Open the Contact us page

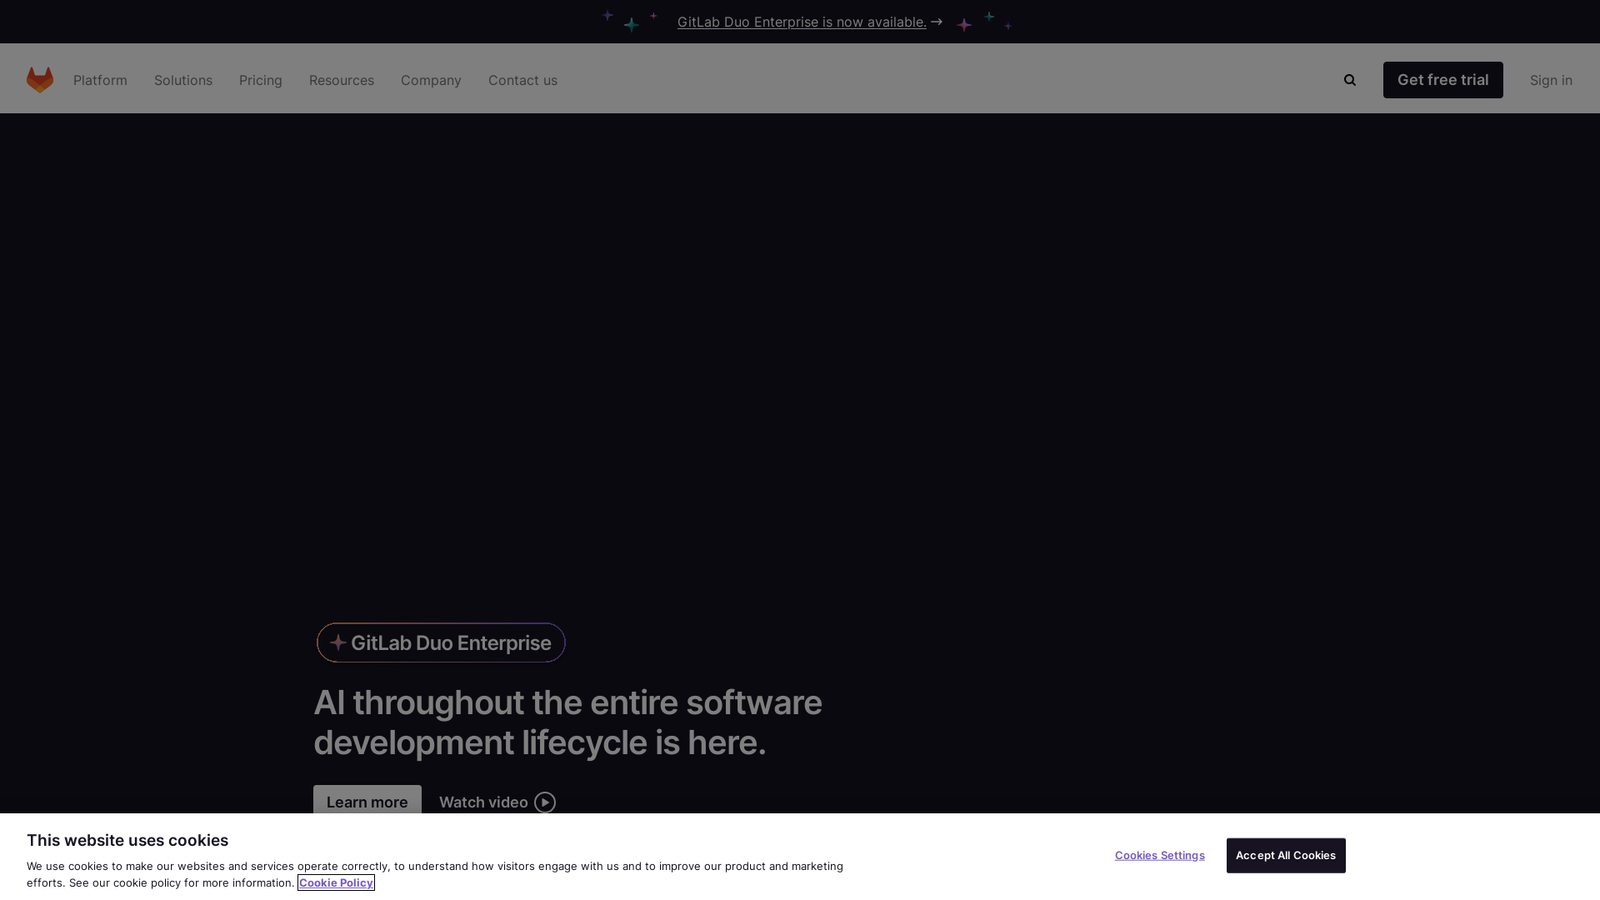523,80
